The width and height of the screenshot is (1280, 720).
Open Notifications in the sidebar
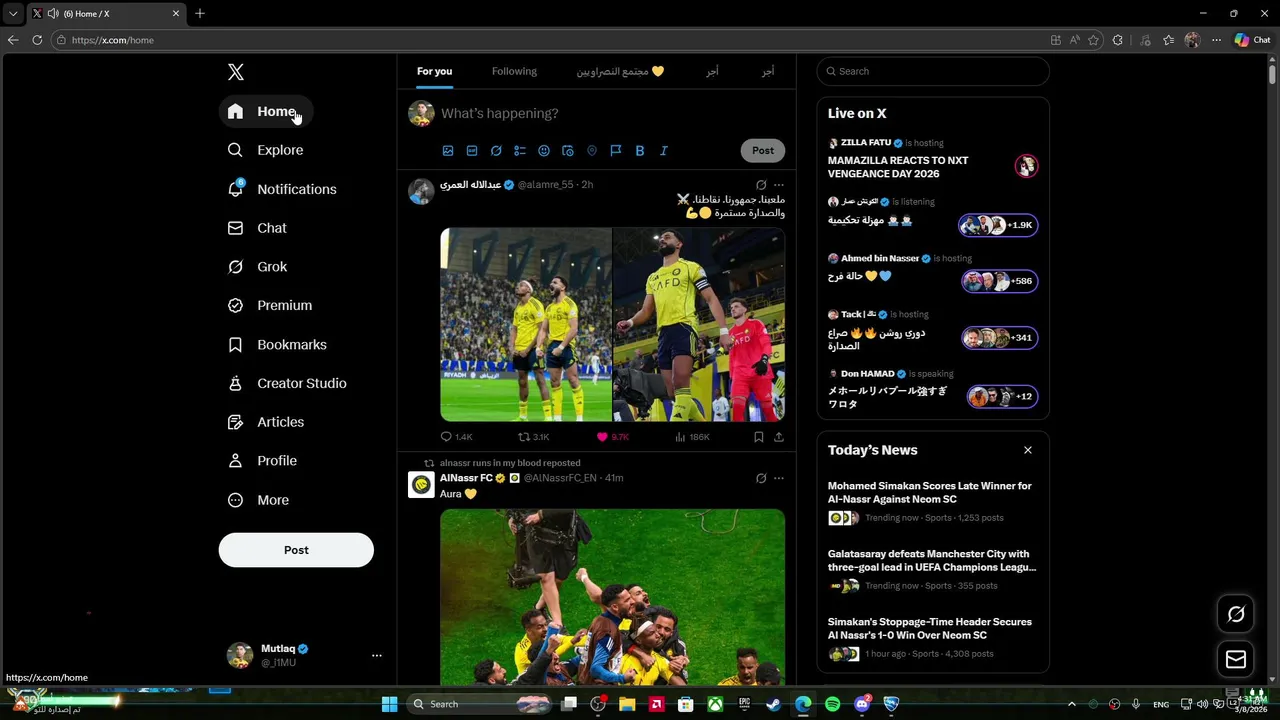tap(283, 189)
